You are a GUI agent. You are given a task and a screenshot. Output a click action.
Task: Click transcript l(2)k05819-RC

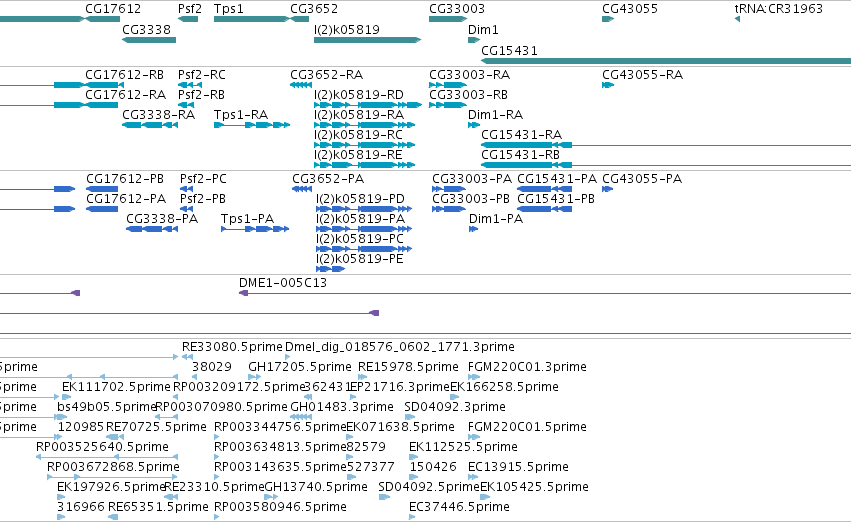click(358, 135)
